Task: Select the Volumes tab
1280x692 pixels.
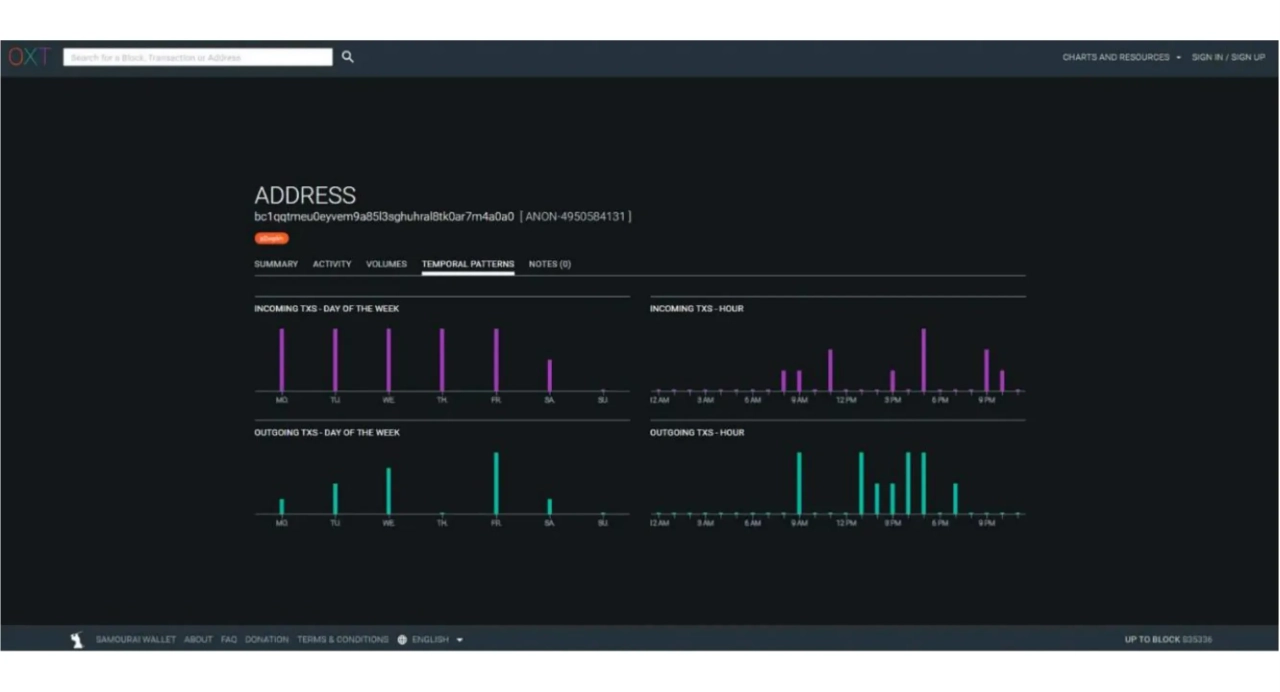Action: (x=386, y=264)
